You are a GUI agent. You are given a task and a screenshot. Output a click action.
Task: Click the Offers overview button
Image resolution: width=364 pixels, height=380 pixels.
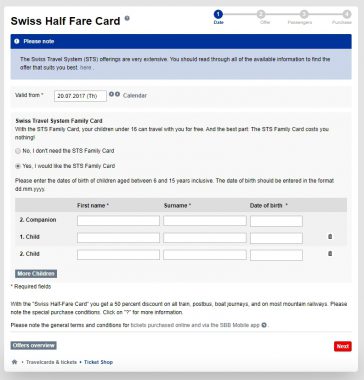(33, 345)
